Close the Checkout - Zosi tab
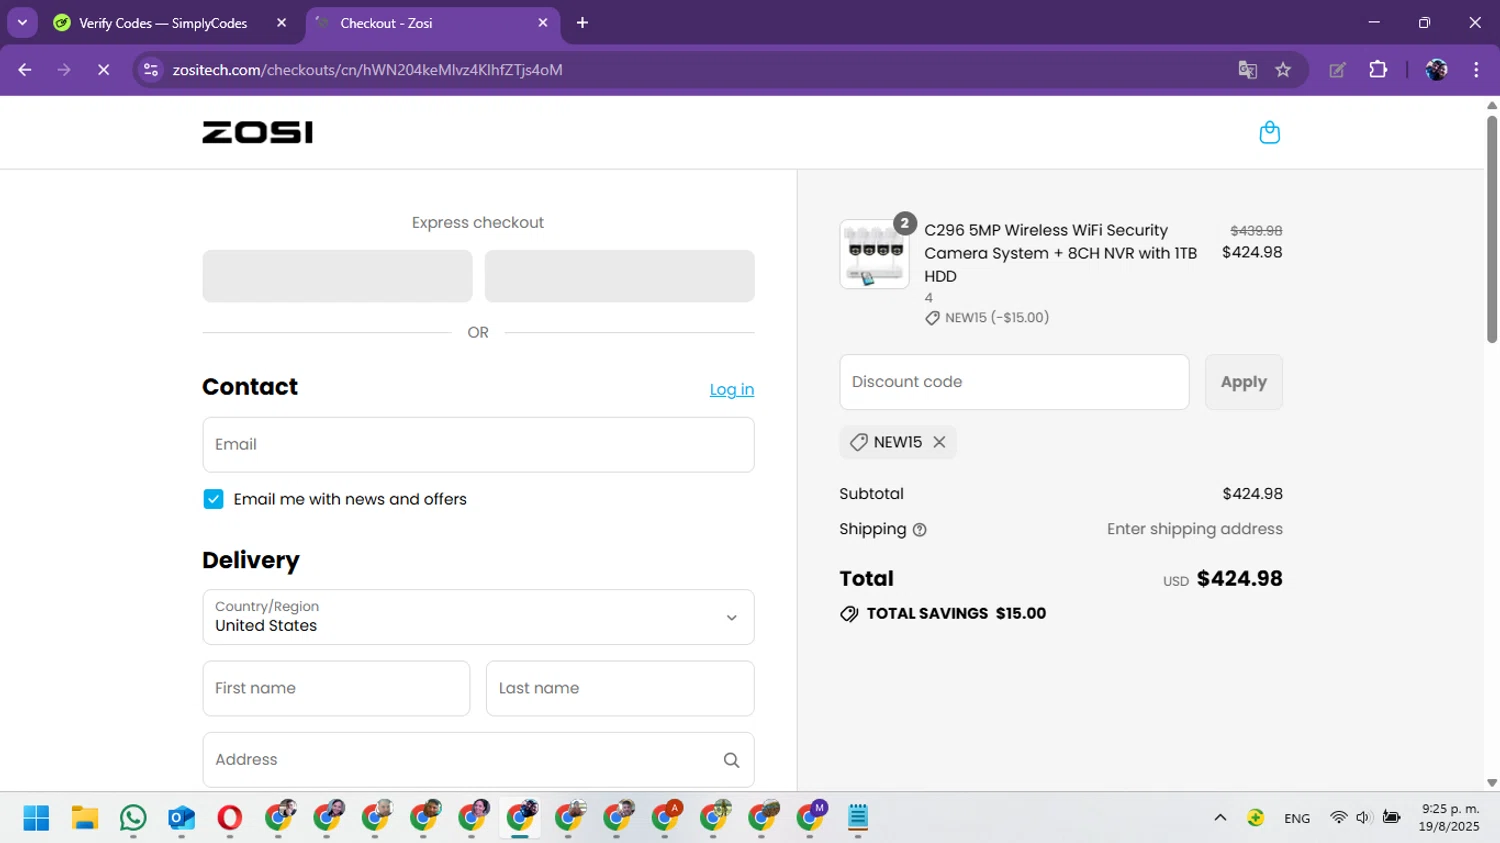 543,23
